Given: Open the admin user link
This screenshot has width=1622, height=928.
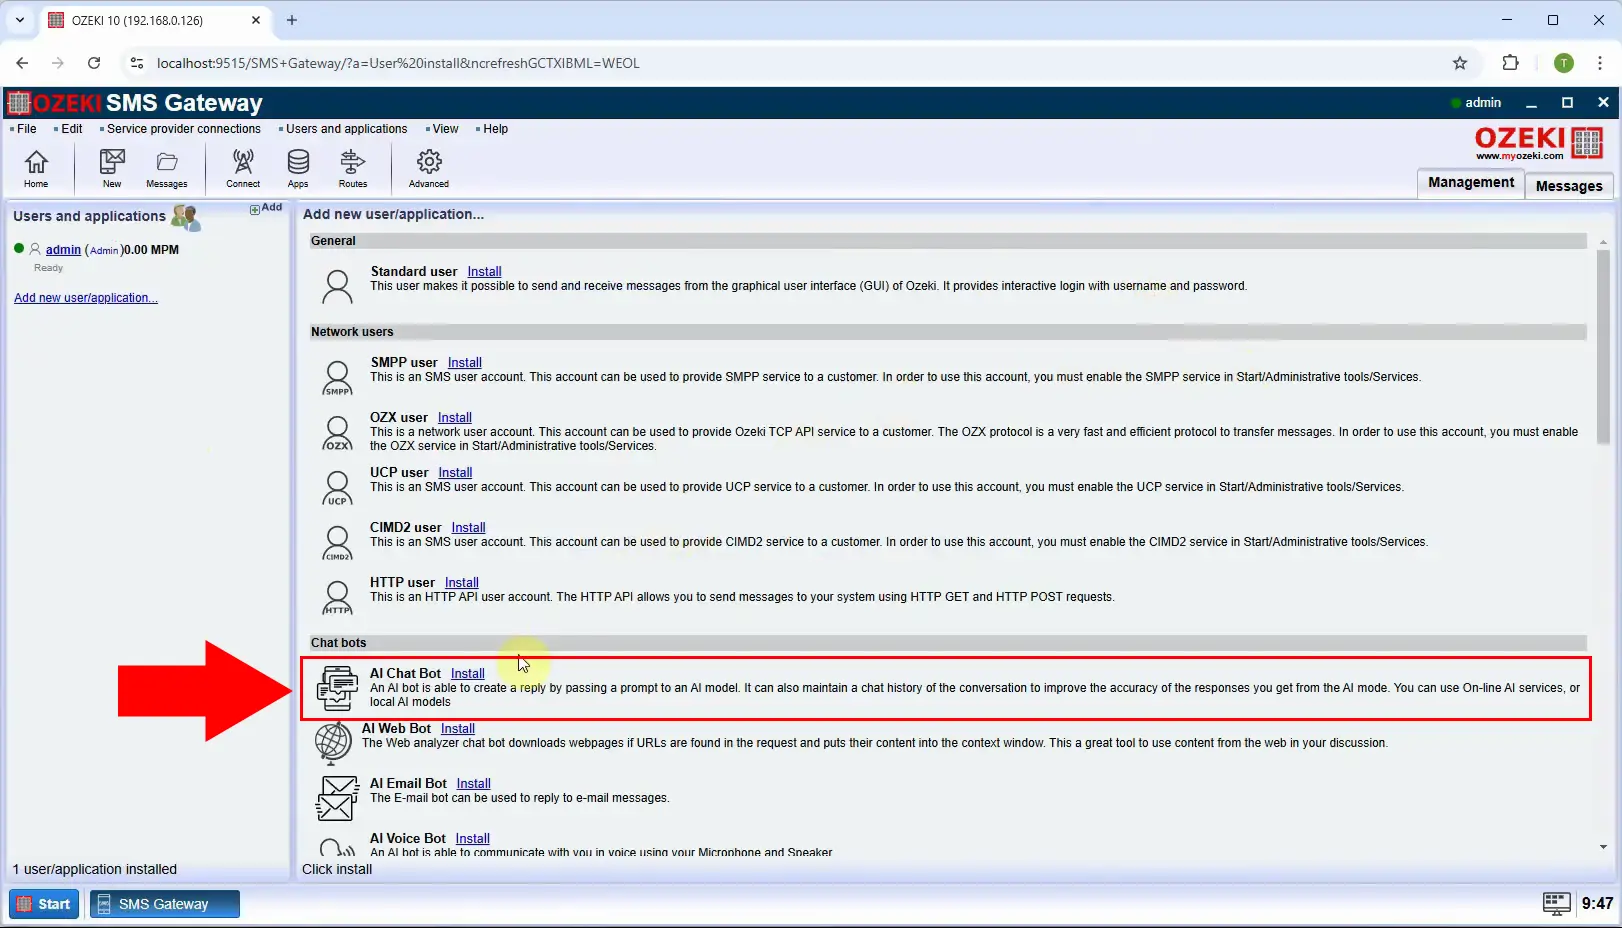Looking at the screenshot, I should (x=63, y=250).
